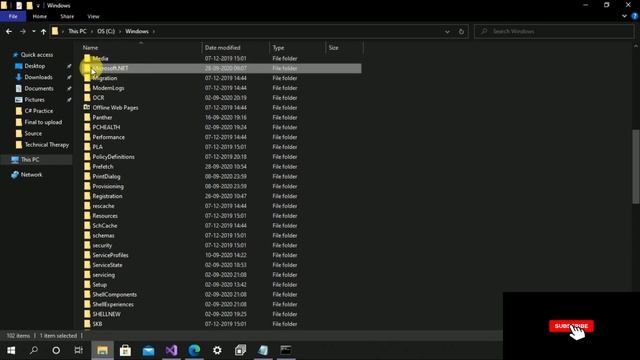Image resolution: width=640 pixels, height=360 pixels.
Task: Open the recent locations dropdown arrow
Action: 33,31
